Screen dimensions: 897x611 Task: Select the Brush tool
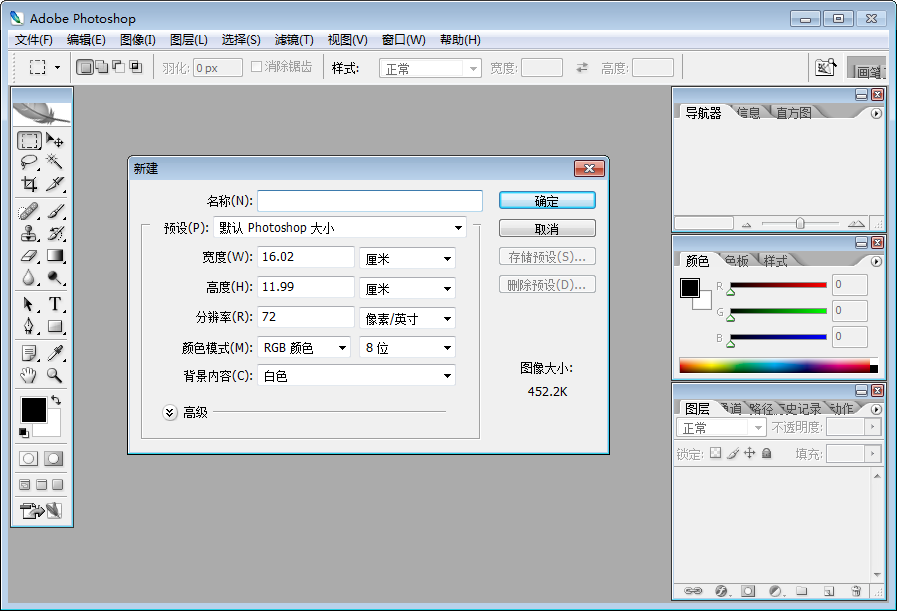click(x=55, y=211)
